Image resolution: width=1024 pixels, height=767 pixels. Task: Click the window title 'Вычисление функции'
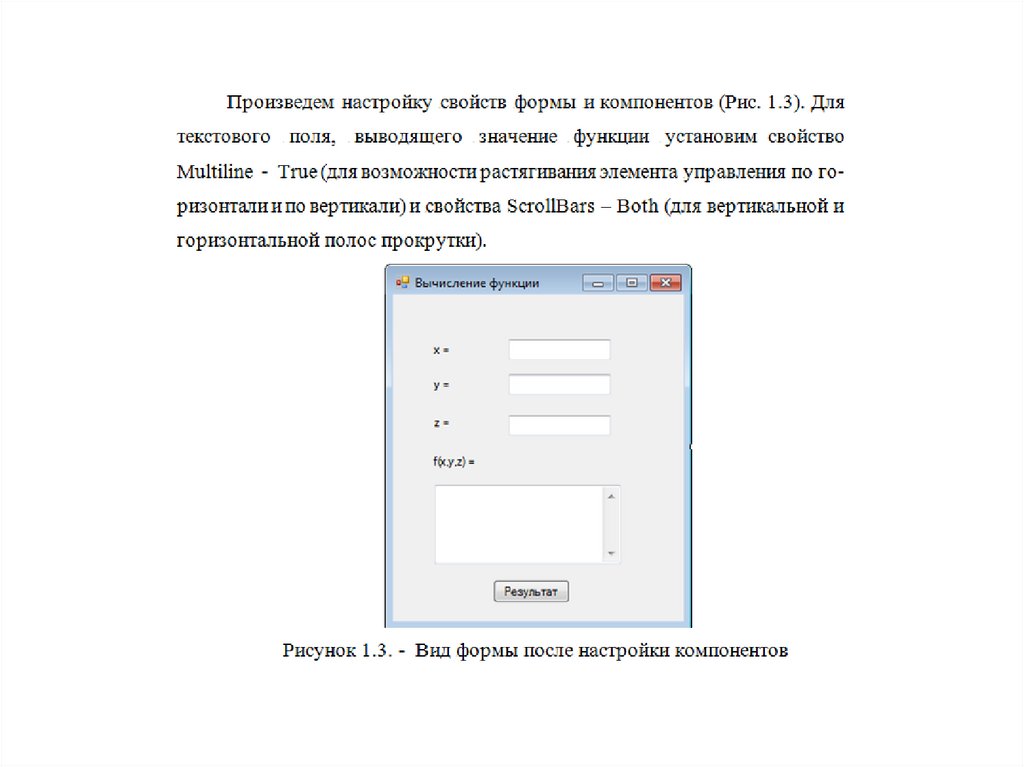(477, 283)
